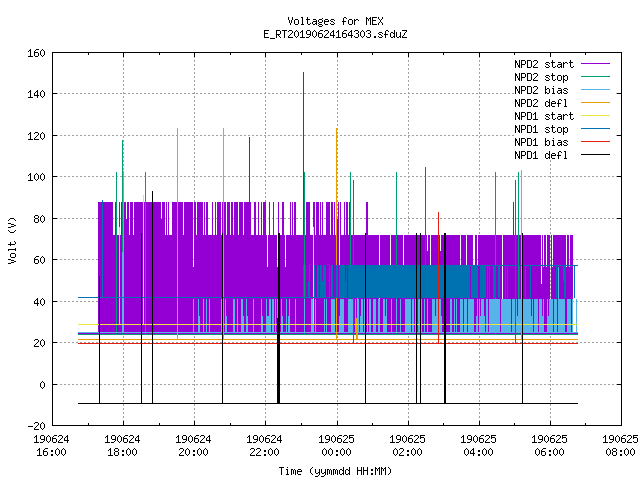Click the Time (yymmdd HH:MM) axis label
The width and height of the screenshot is (640, 480).
pos(335,471)
